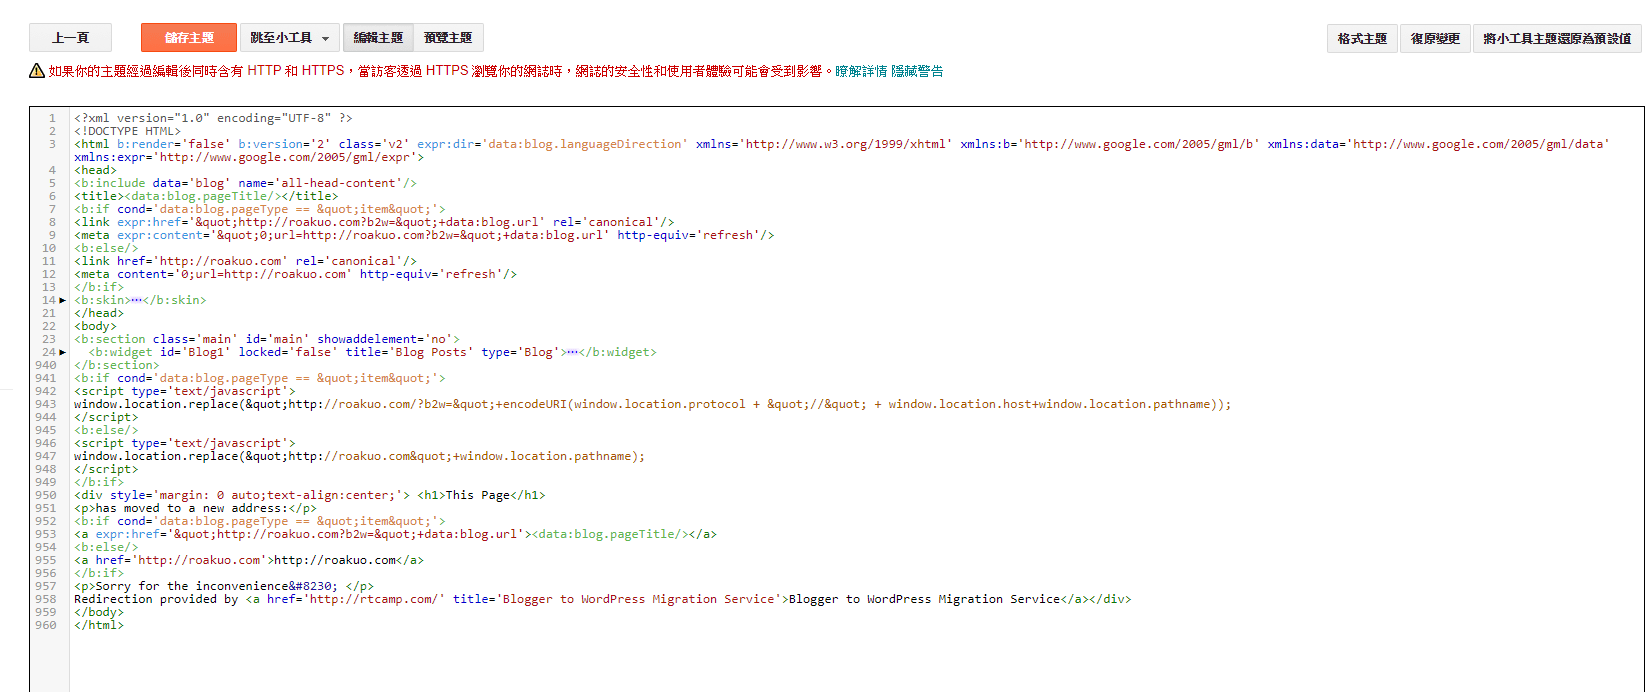The width and height of the screenshot is (1652, 692).
Task: Click the div with <h1>This Page line
Action: [x=310, y=495]
